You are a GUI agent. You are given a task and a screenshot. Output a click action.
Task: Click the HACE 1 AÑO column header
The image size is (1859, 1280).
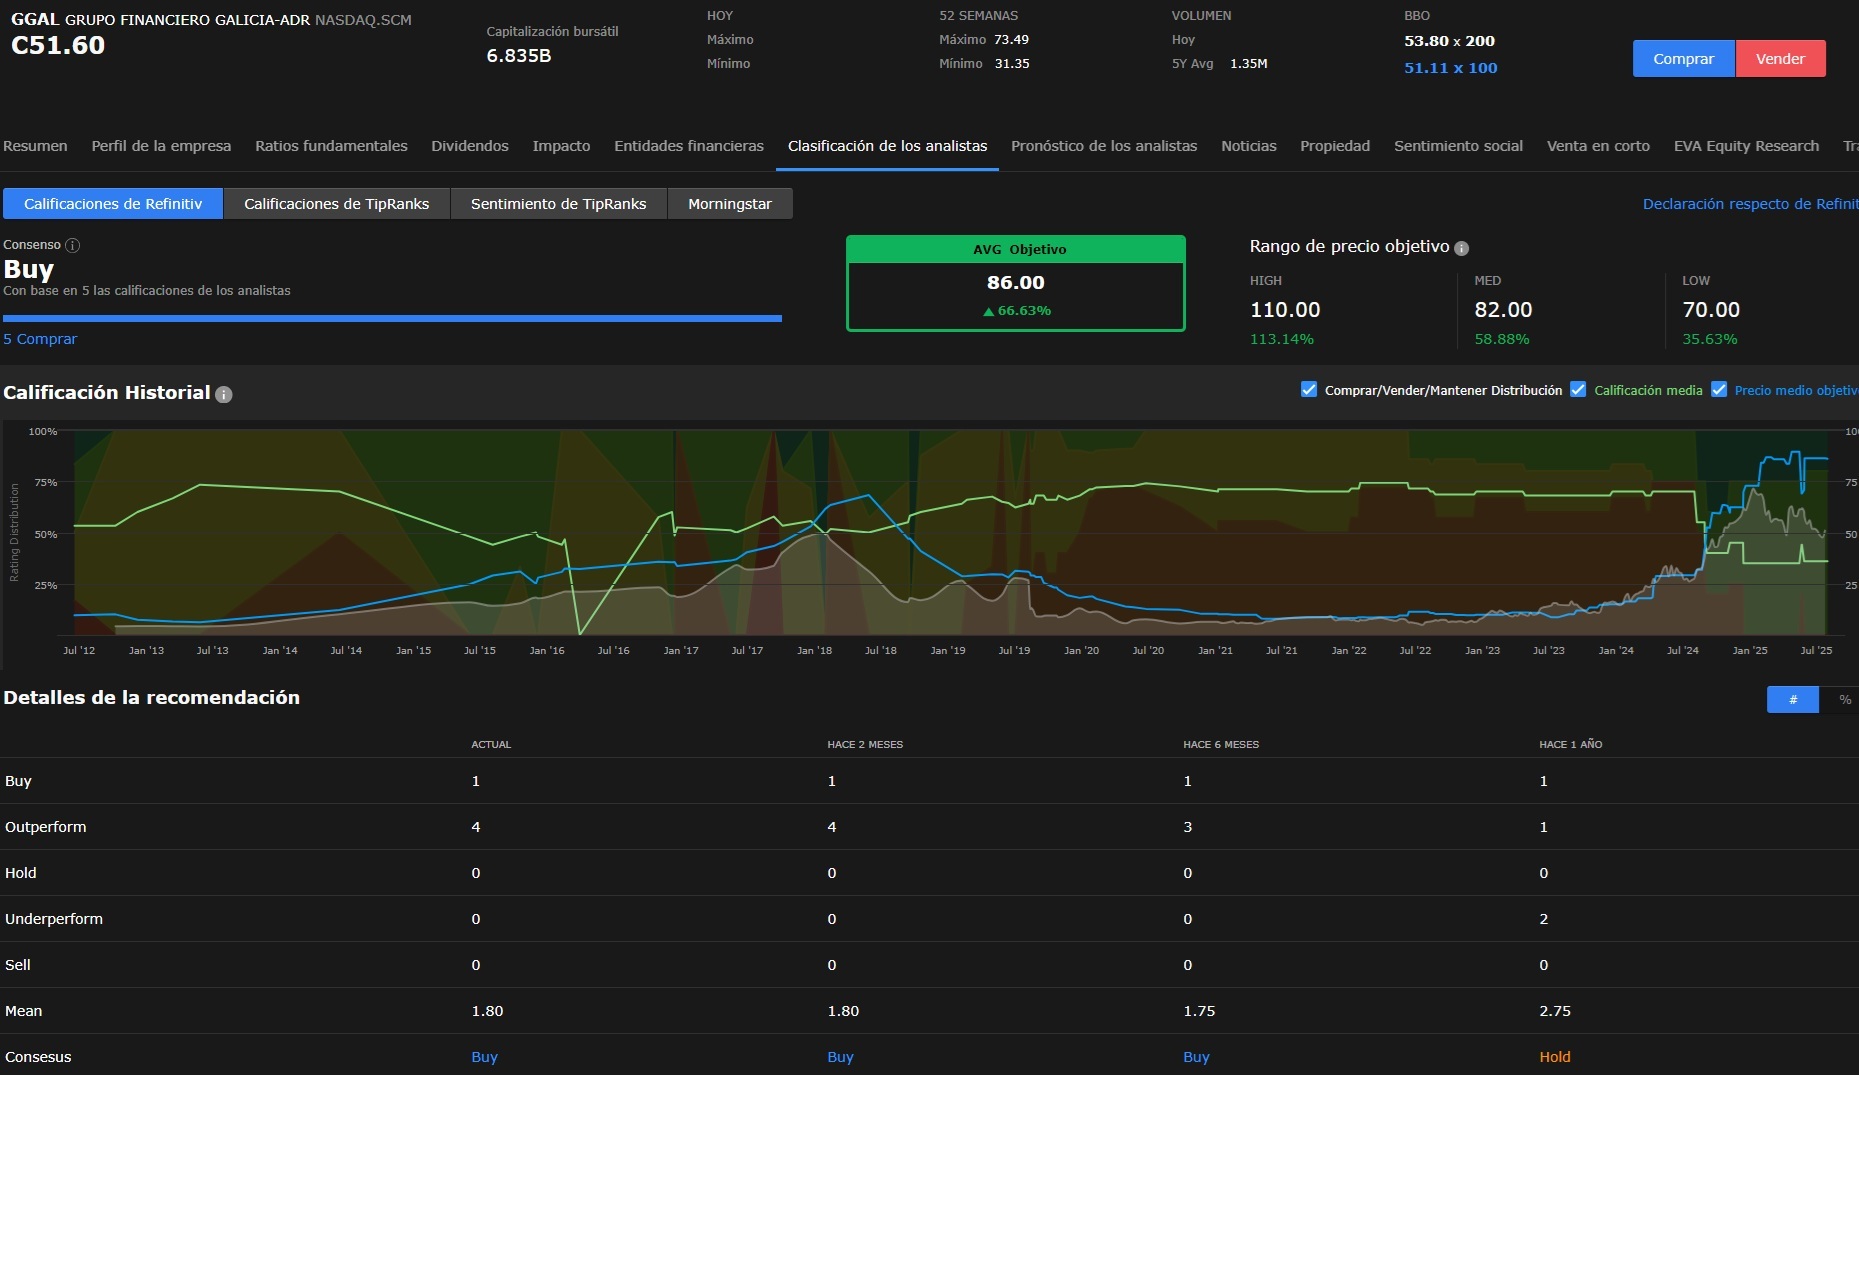(x=1570, y=745)
